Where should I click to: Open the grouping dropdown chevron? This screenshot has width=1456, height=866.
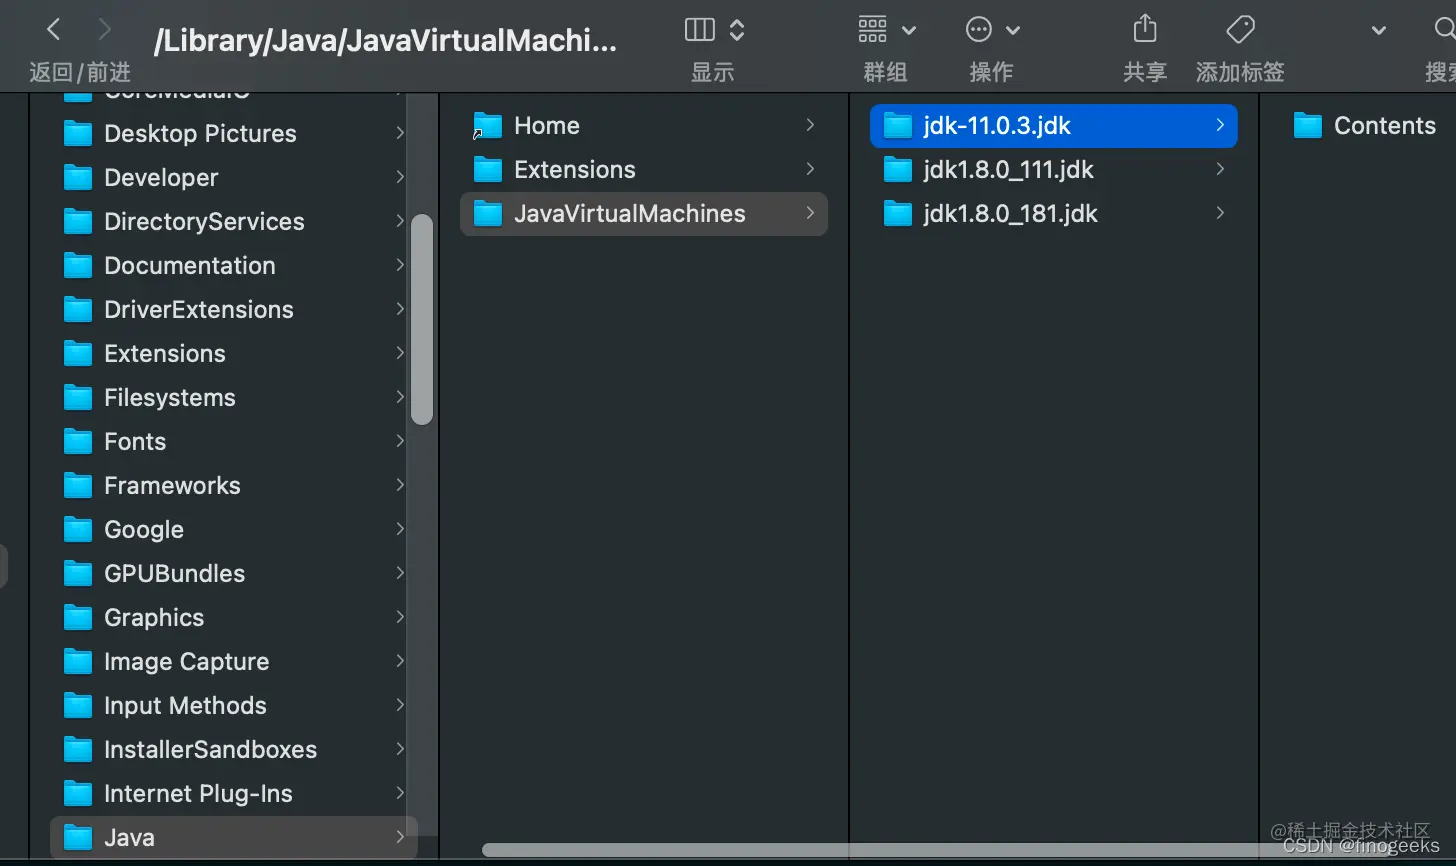pos(909,31)
